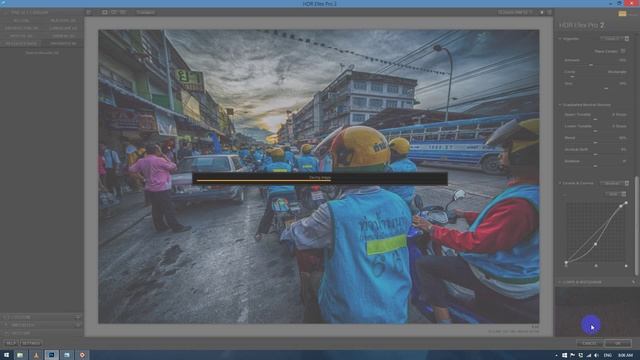
Task: Open the zoom level dropdown at top right
Action: point(515,13)
